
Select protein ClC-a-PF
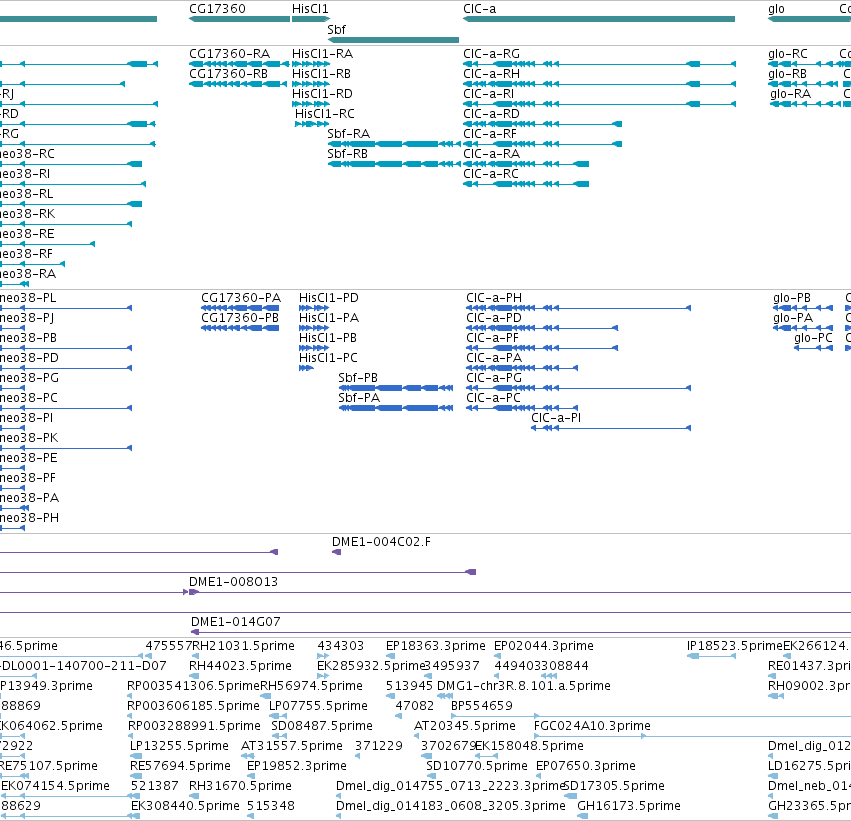pos(542,348)
